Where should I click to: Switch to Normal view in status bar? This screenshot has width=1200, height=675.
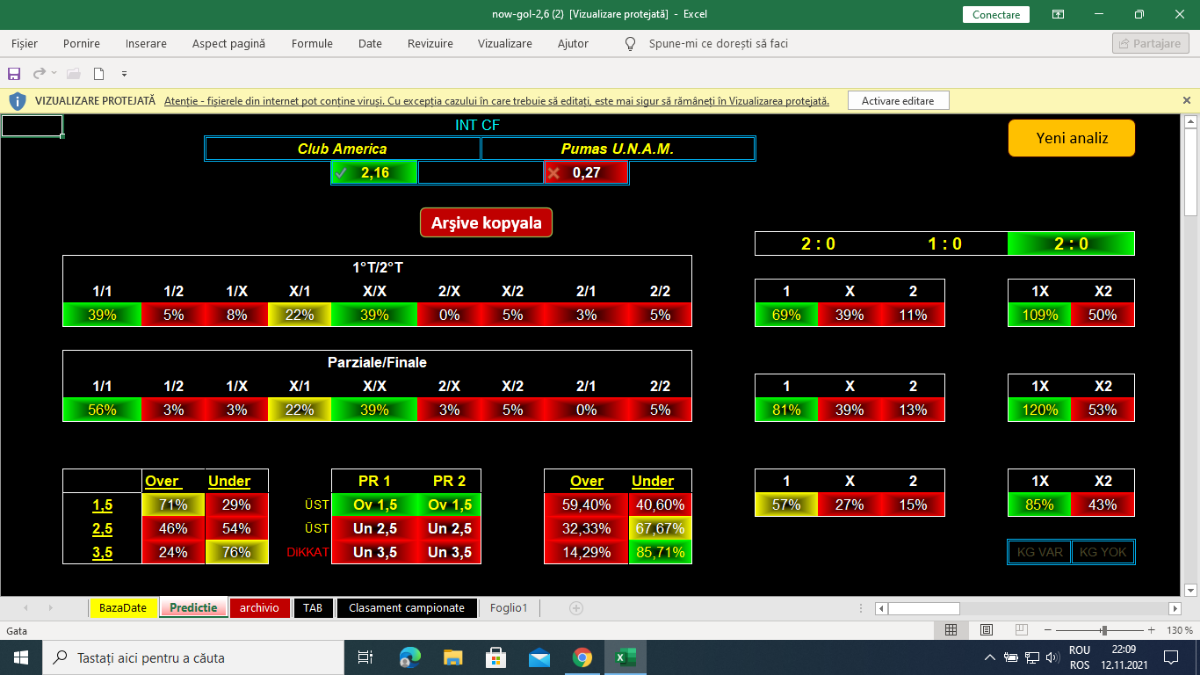tap(951, 630)
